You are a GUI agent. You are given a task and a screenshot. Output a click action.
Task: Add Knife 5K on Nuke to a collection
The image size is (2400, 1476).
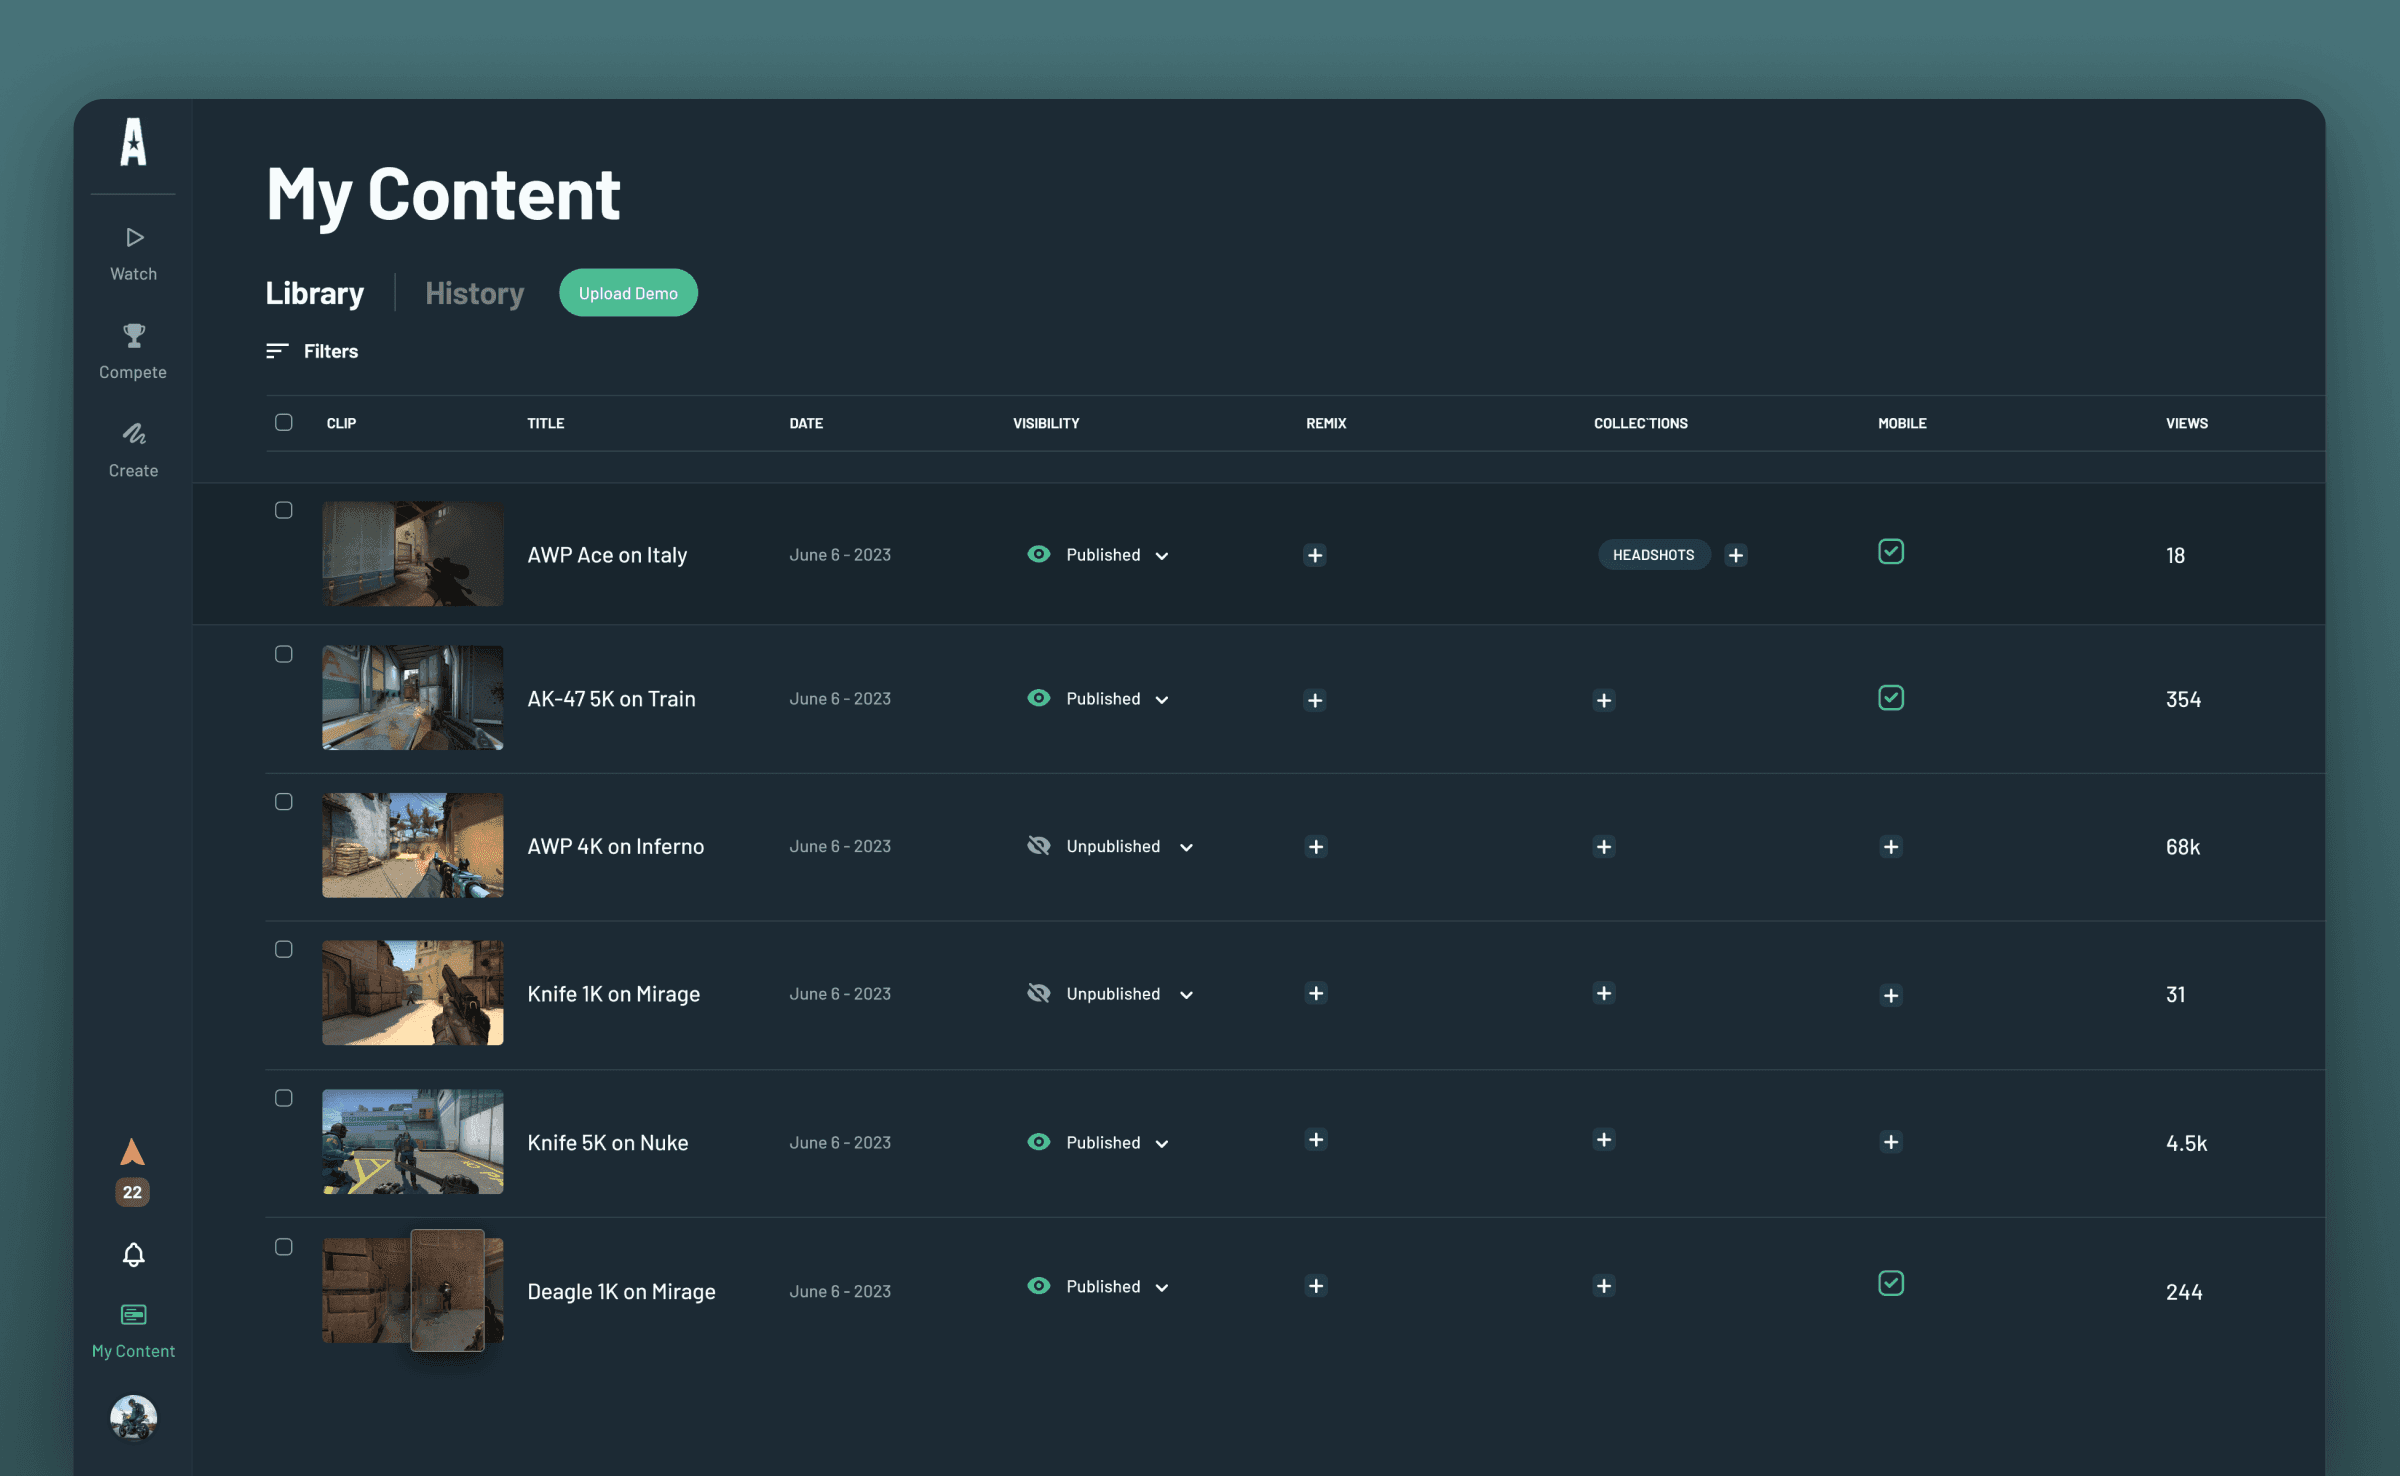[1604, 1140]
